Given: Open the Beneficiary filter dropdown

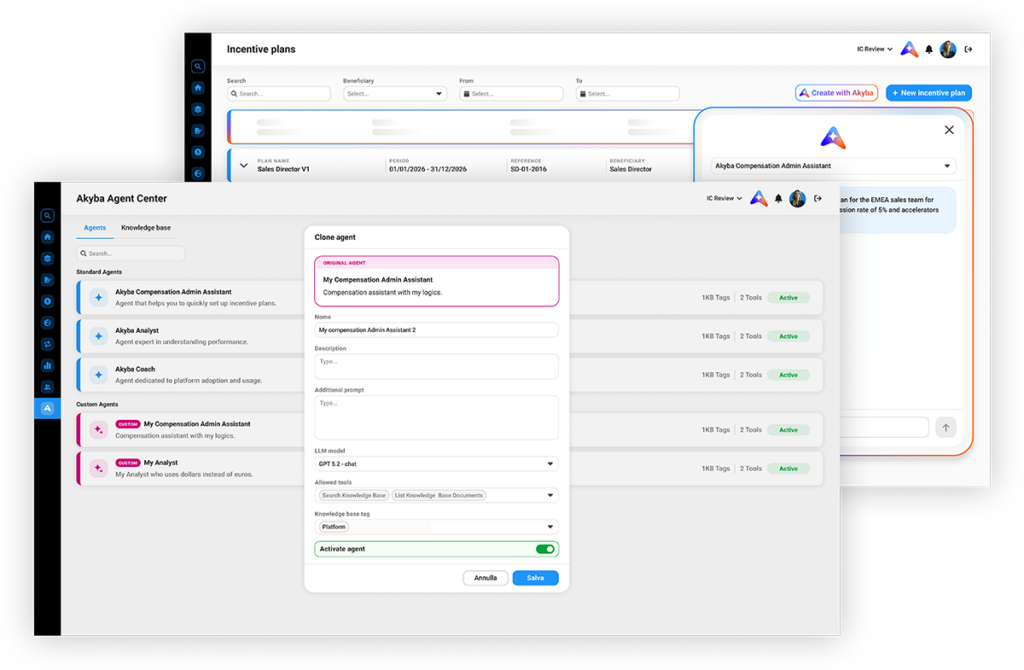Looking at the screenshot, I should coord(394,93).
